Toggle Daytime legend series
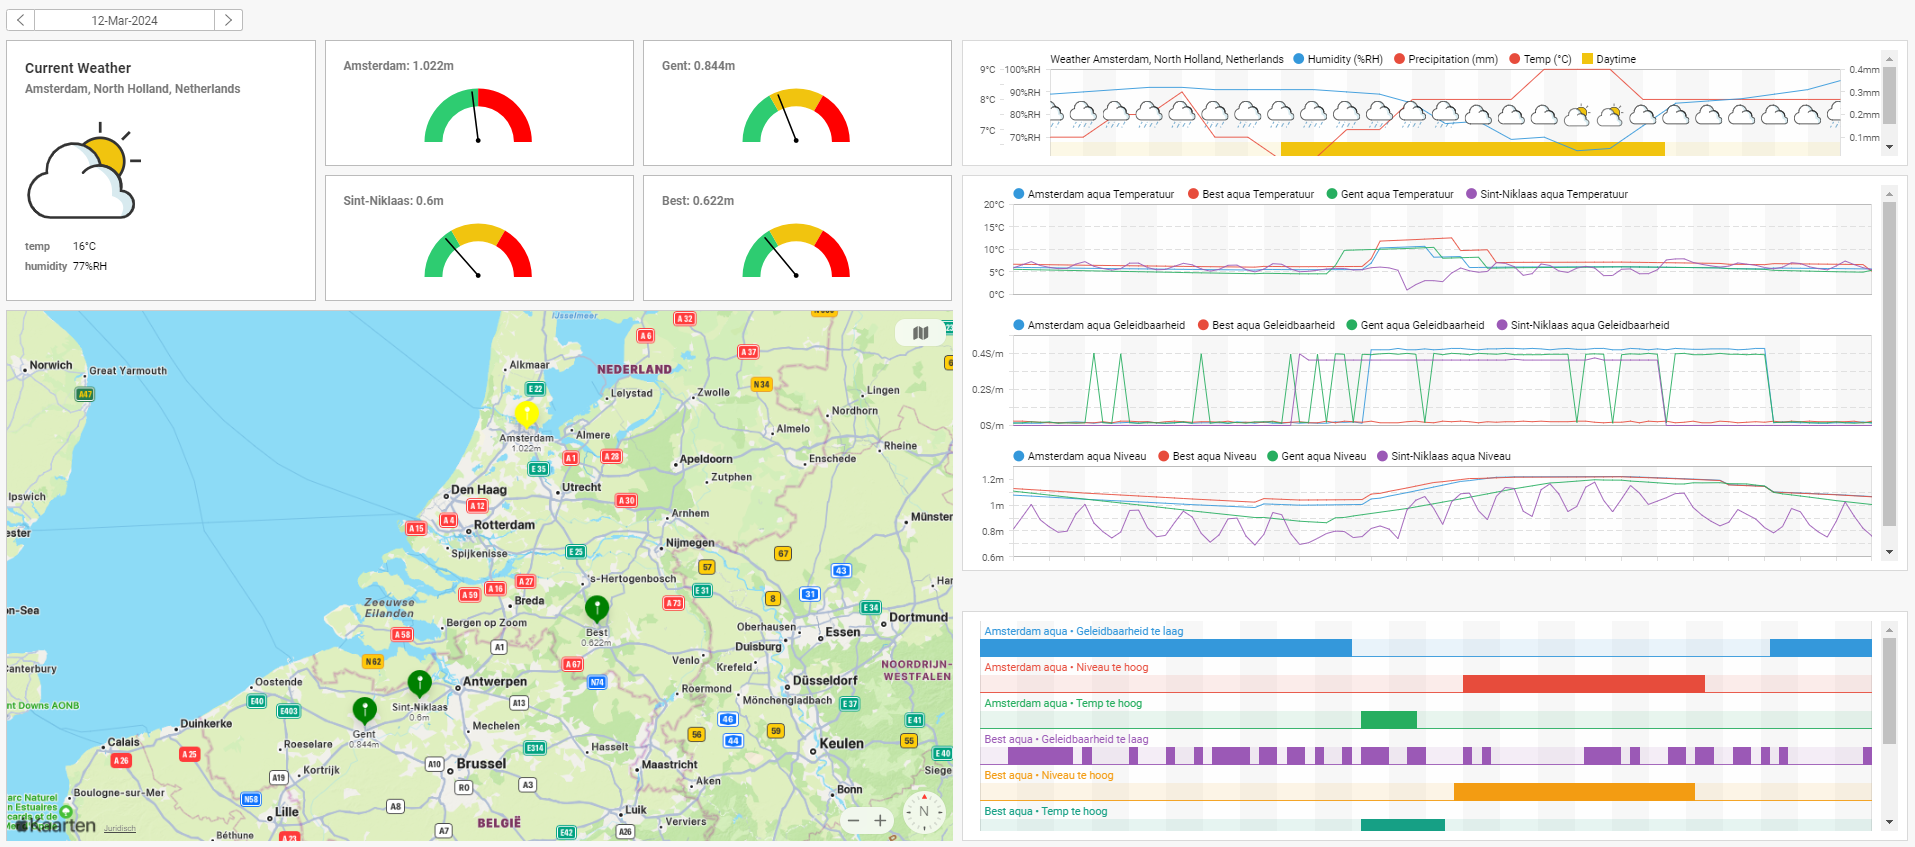 click(x=1609, y=59)
